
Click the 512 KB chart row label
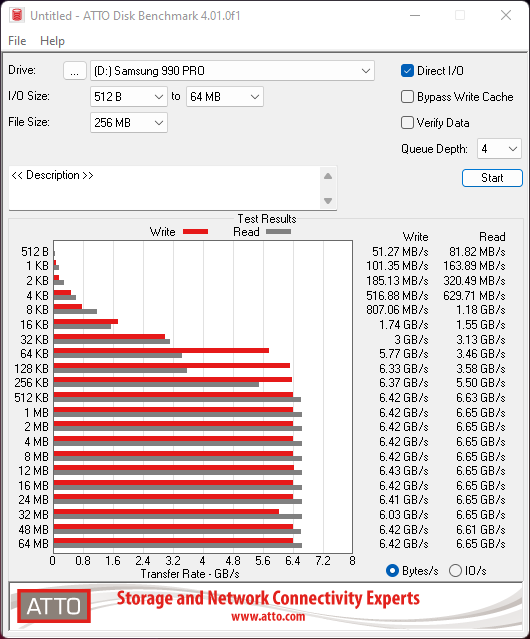[31, 398]
